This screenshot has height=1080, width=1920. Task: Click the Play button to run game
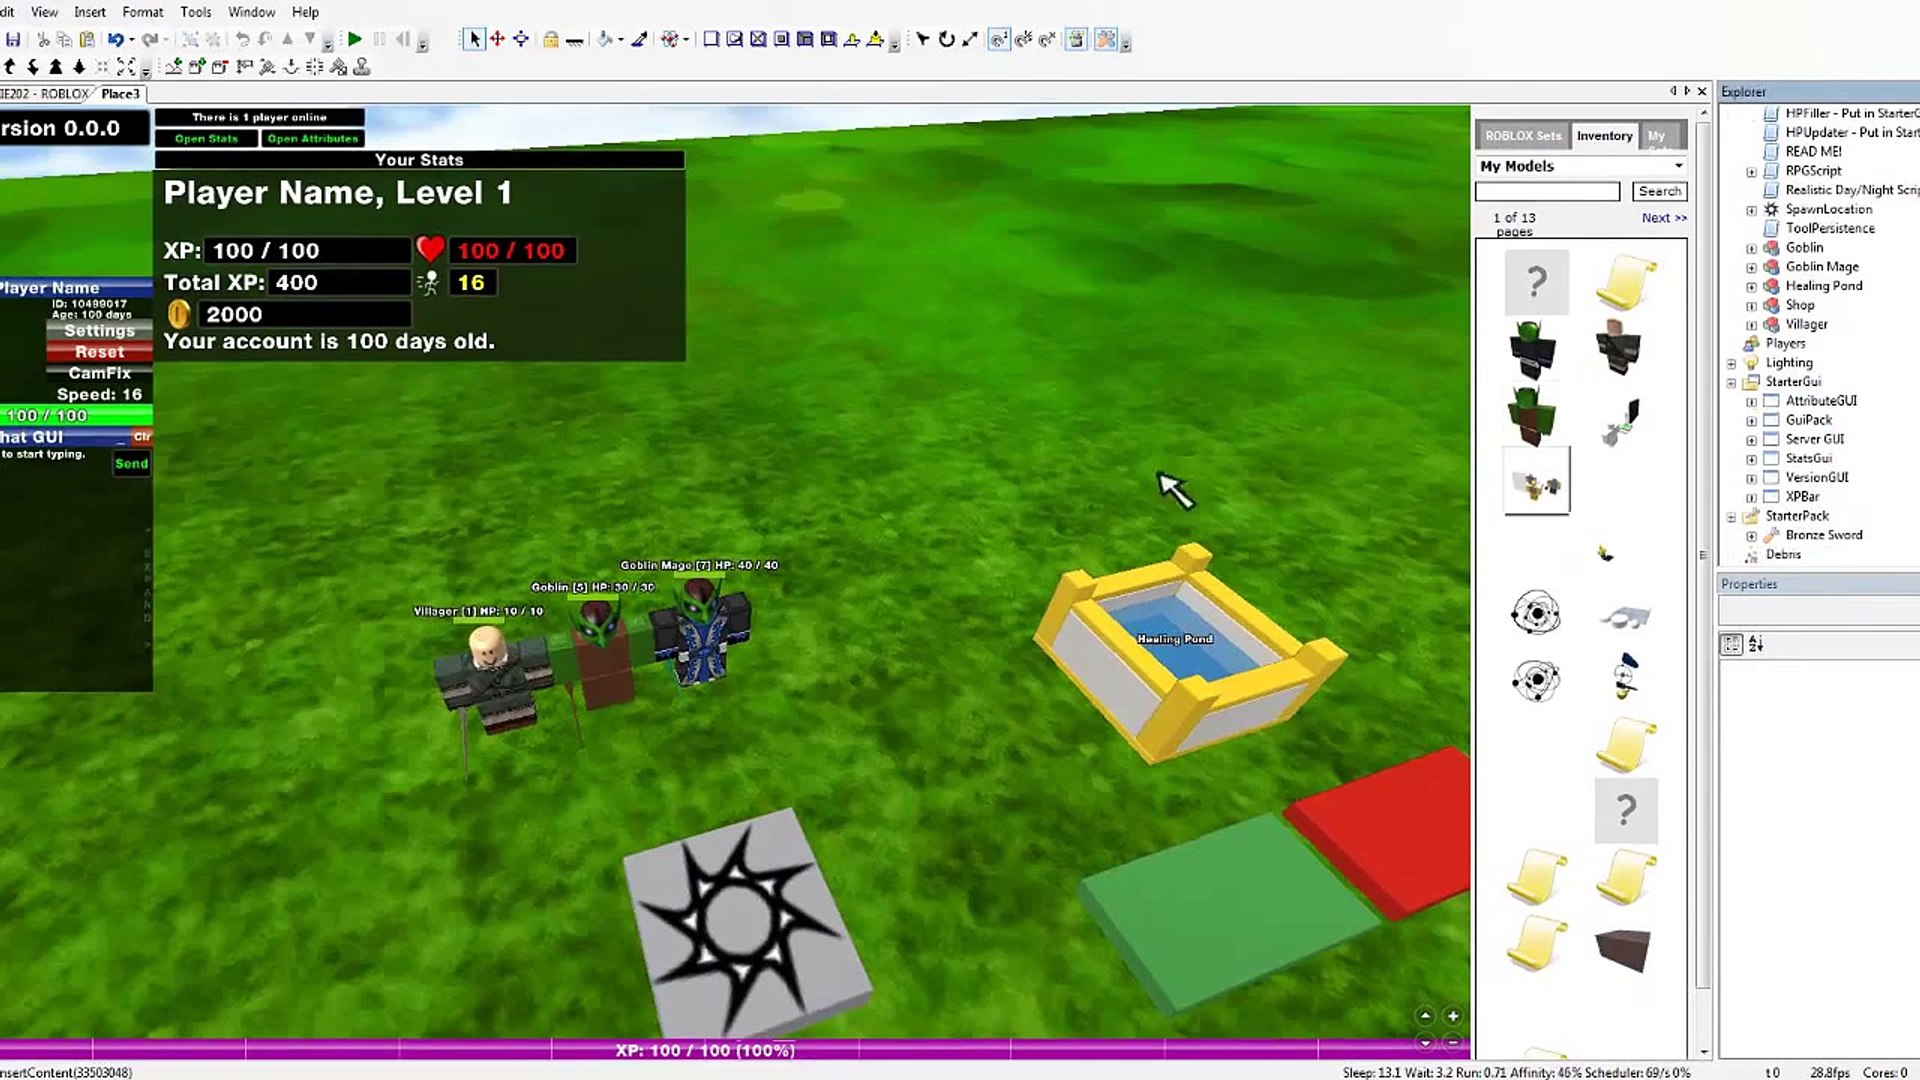pos(355,40)
